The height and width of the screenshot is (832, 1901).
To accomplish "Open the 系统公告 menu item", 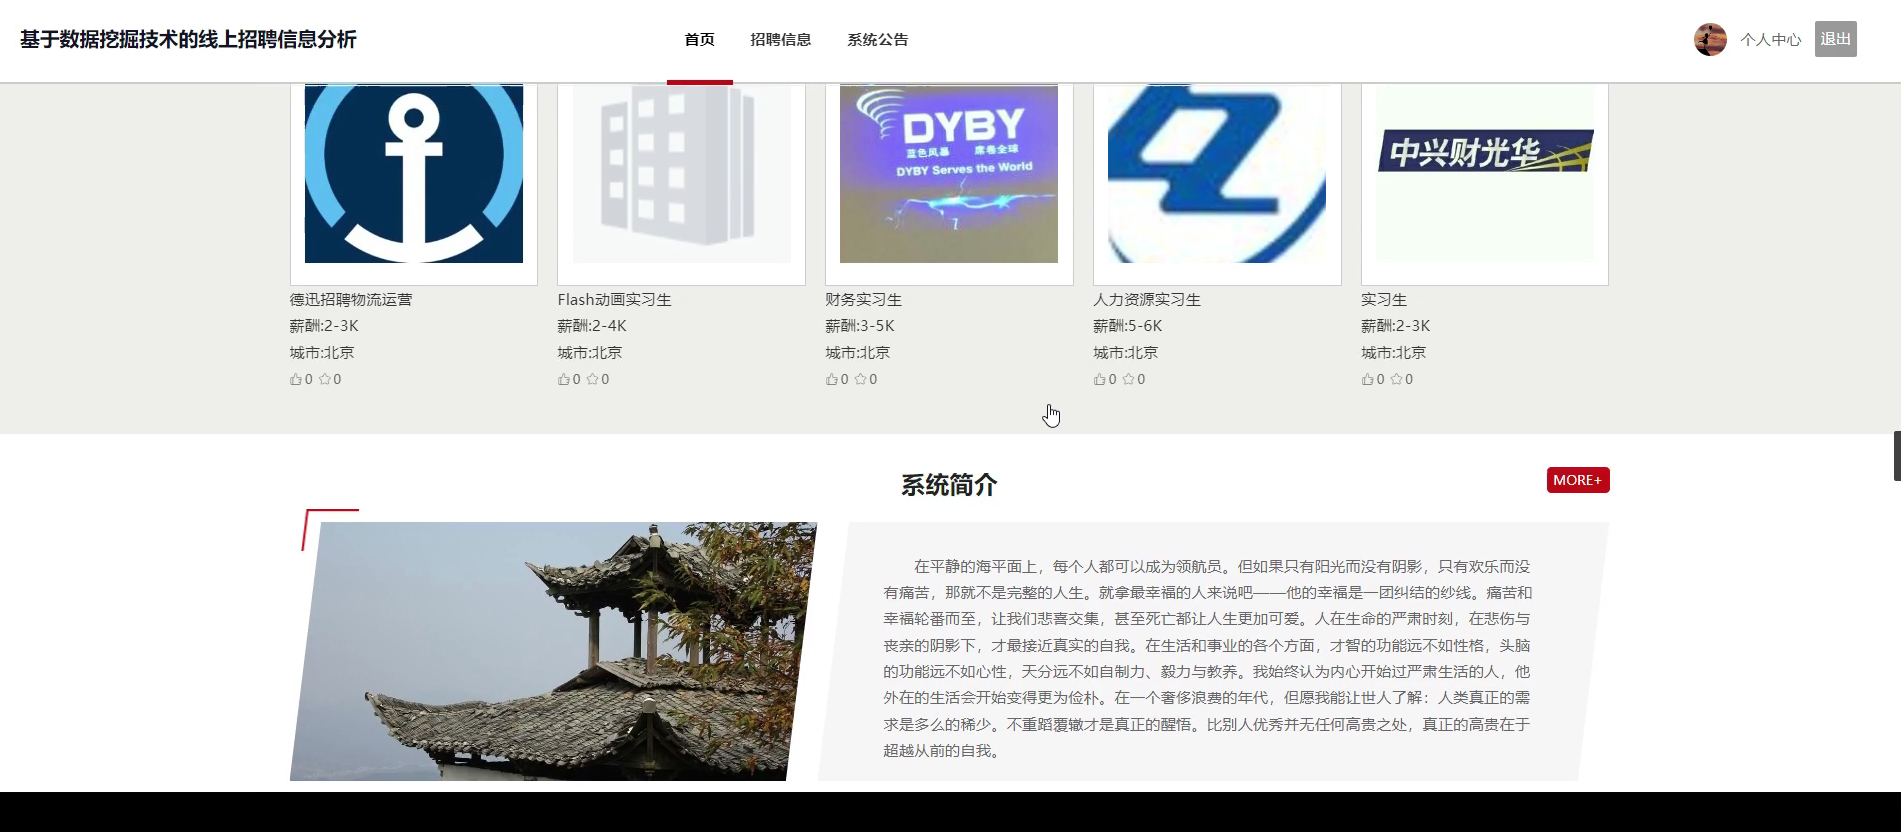I will point(878,40).
